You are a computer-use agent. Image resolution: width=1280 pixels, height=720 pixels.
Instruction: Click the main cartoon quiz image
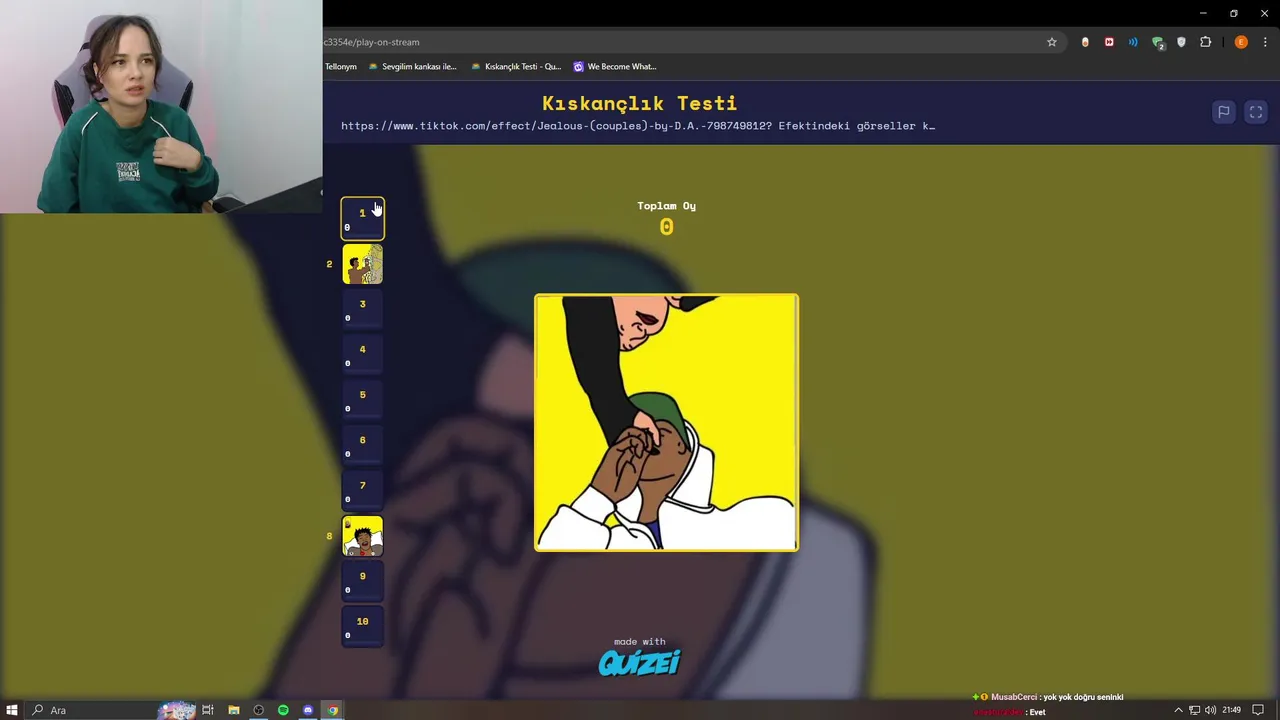click(666, 422)
